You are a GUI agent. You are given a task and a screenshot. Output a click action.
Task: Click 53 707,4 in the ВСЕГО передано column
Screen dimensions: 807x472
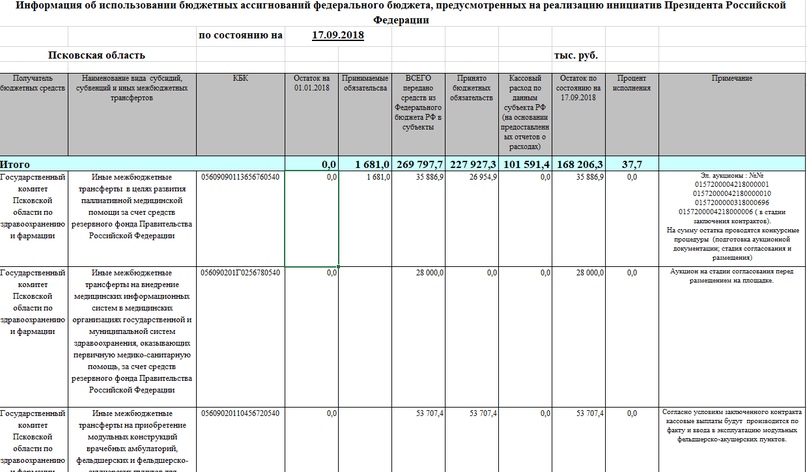418,440
